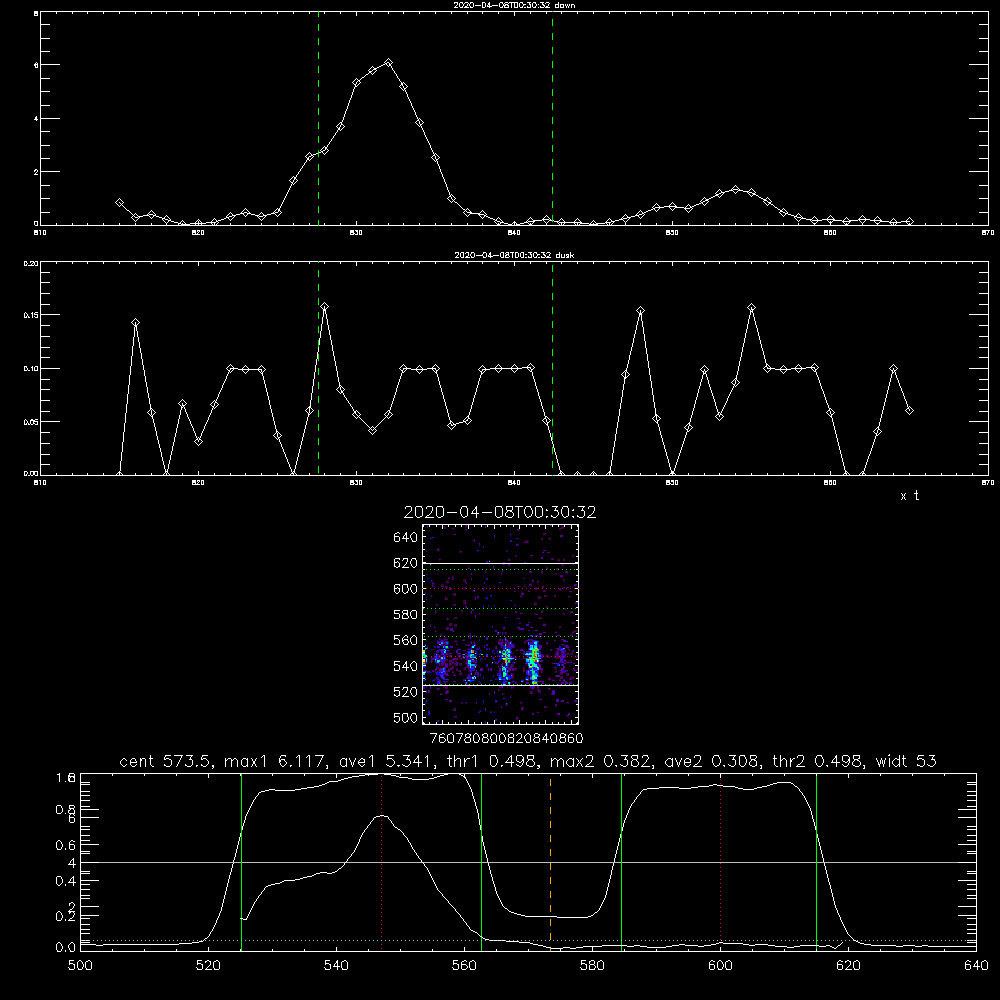The width and height of the screenshot is (1000, 1000).
Task: Select the 'thr1 0.498' value
Action: click(496, 761)
